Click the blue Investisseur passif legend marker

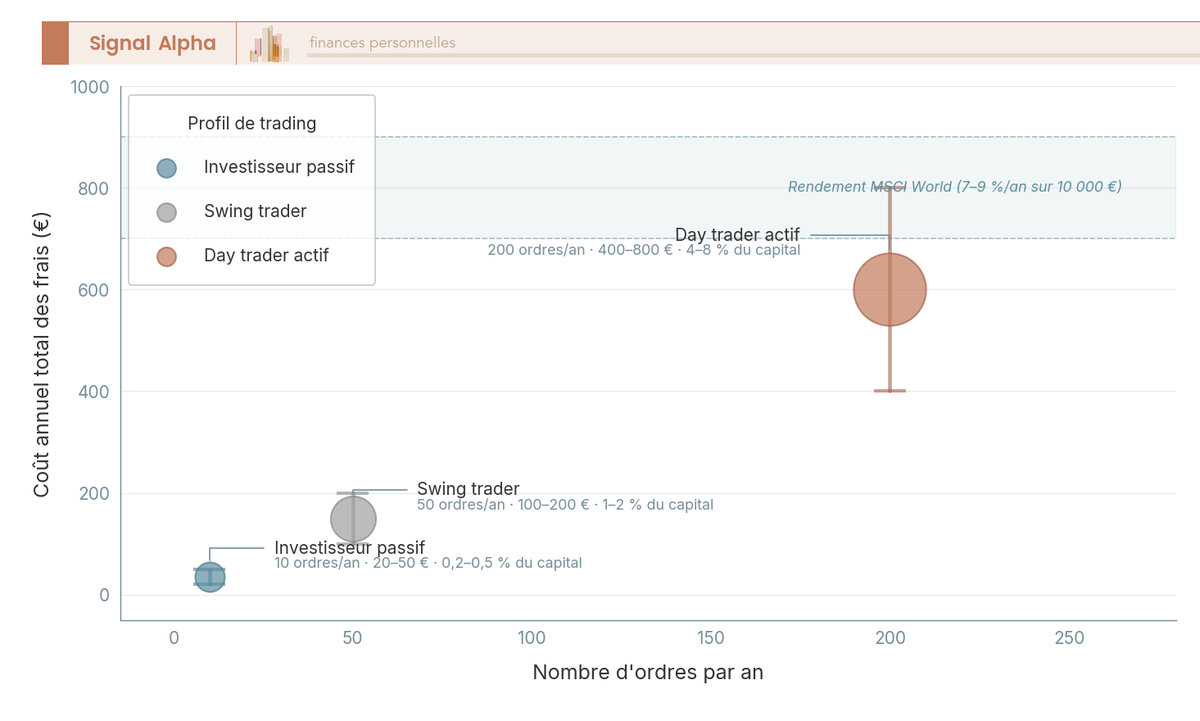[167, 168]
